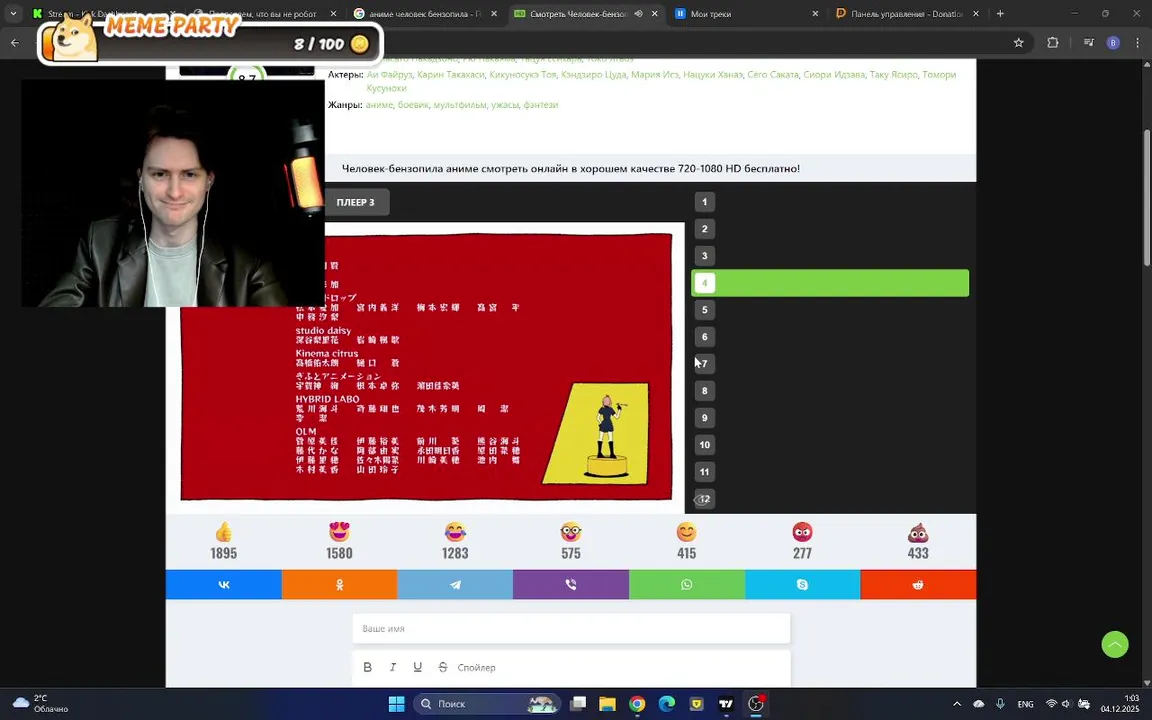Open genre link фэнтези

541,105
